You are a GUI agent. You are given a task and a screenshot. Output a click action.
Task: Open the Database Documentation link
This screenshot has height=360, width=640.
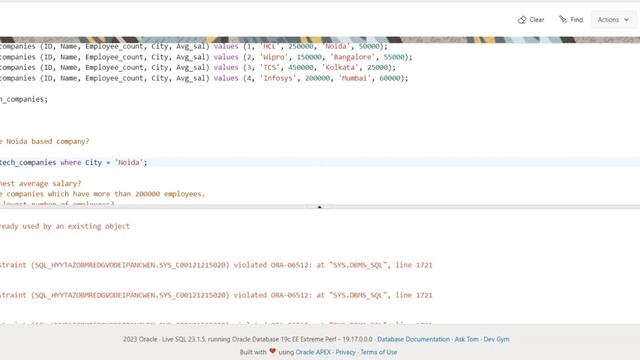[413, 339]
